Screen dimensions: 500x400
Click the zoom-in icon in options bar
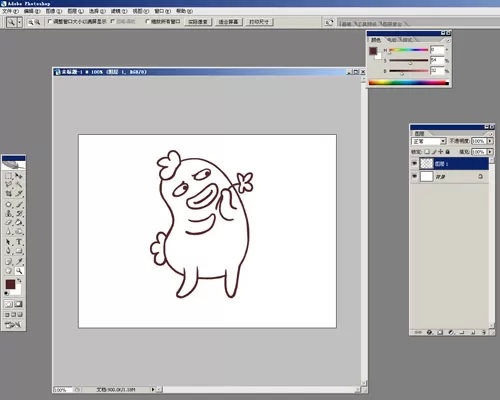click(31, 22)
